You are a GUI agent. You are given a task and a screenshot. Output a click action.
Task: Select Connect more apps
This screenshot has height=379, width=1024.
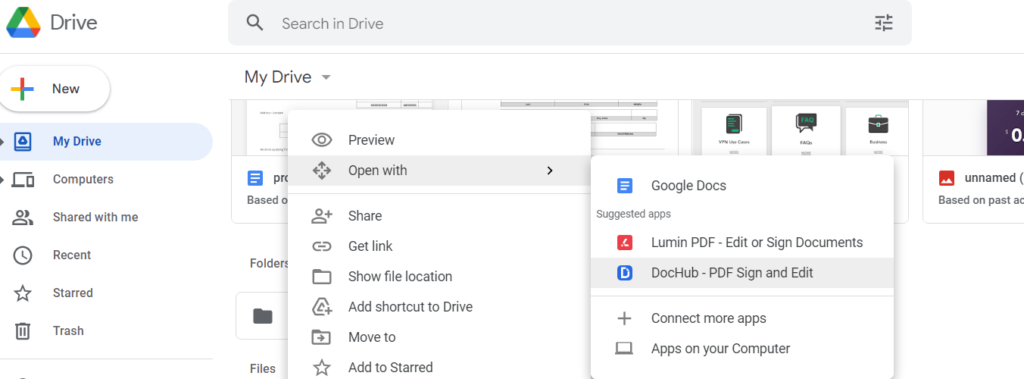pos(741,318)
